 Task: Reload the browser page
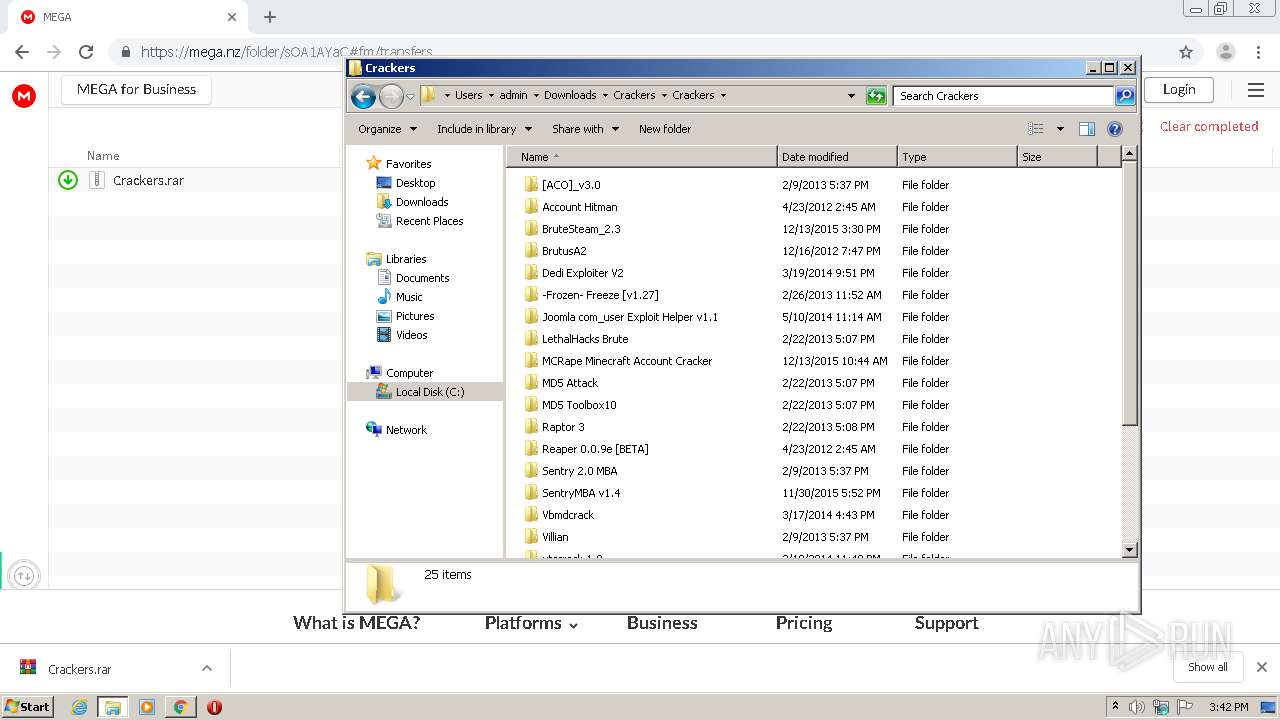point(86,52)
